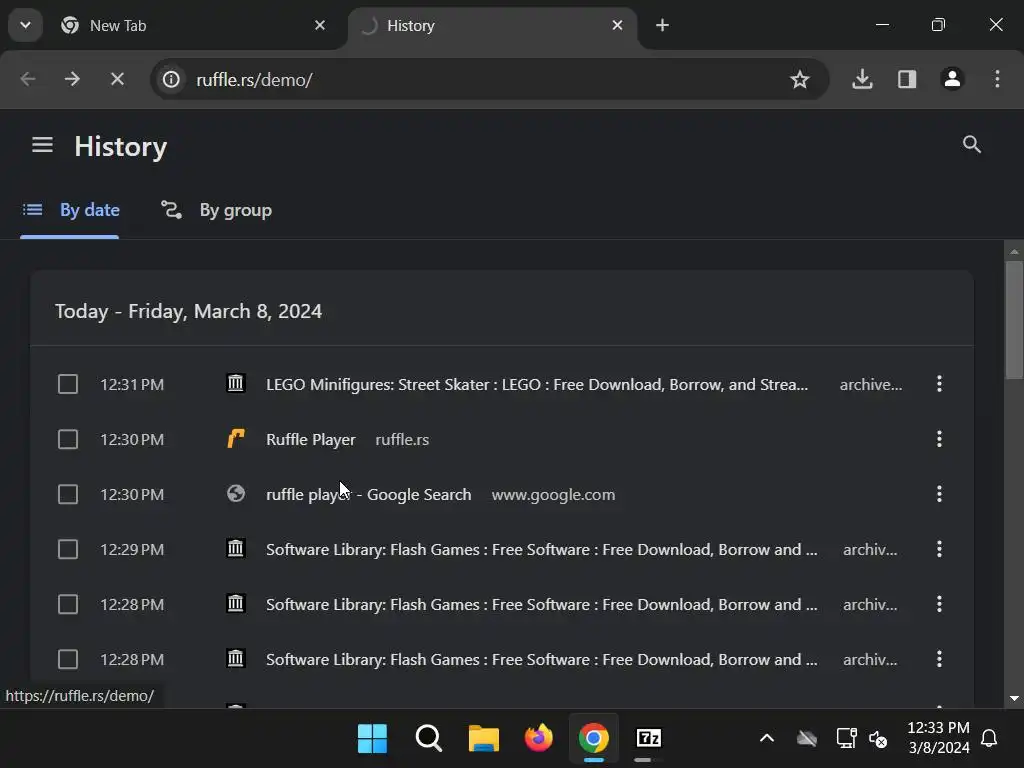
Task: Open the Downloads icon in toolbar
Action: point(862,79)
